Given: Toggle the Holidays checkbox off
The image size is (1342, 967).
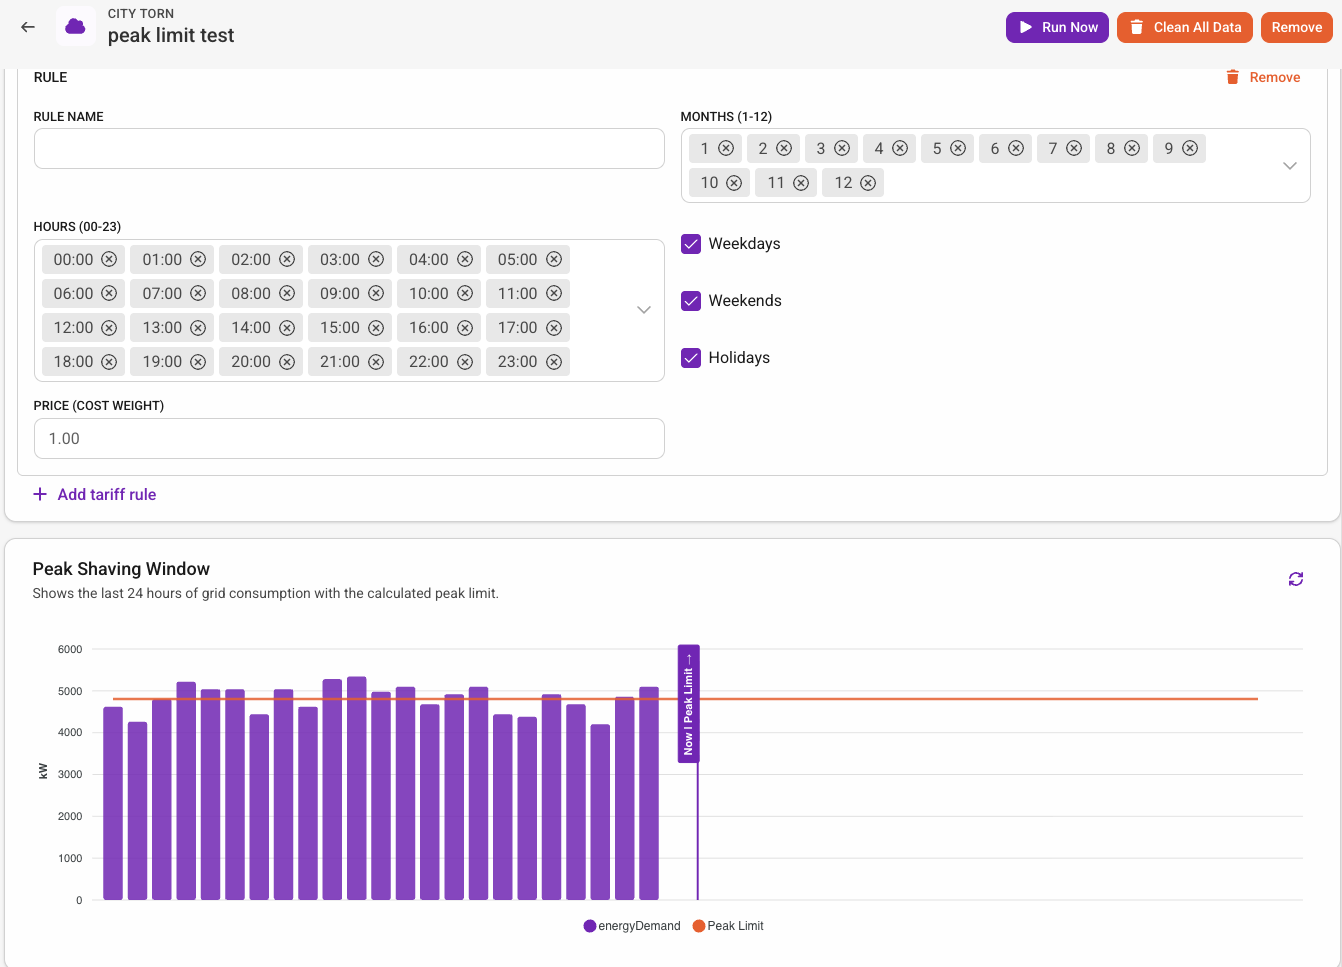Looking at the screenshot, I should pos(690,357).
